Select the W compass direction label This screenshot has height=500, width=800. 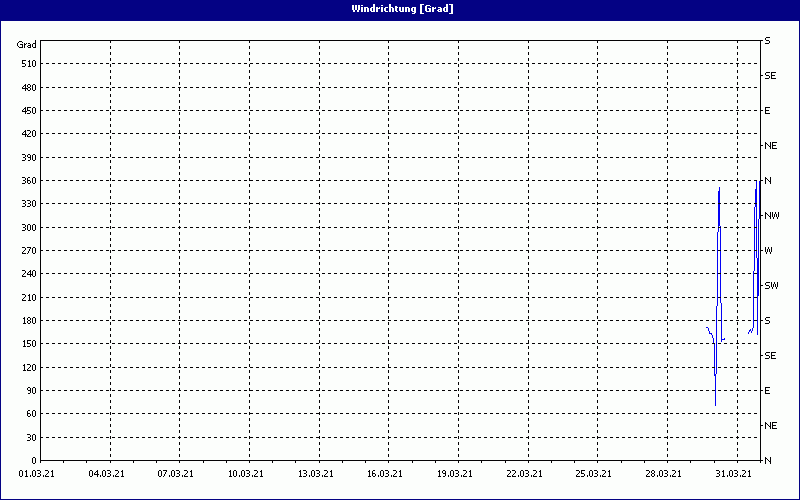[768, 251]
